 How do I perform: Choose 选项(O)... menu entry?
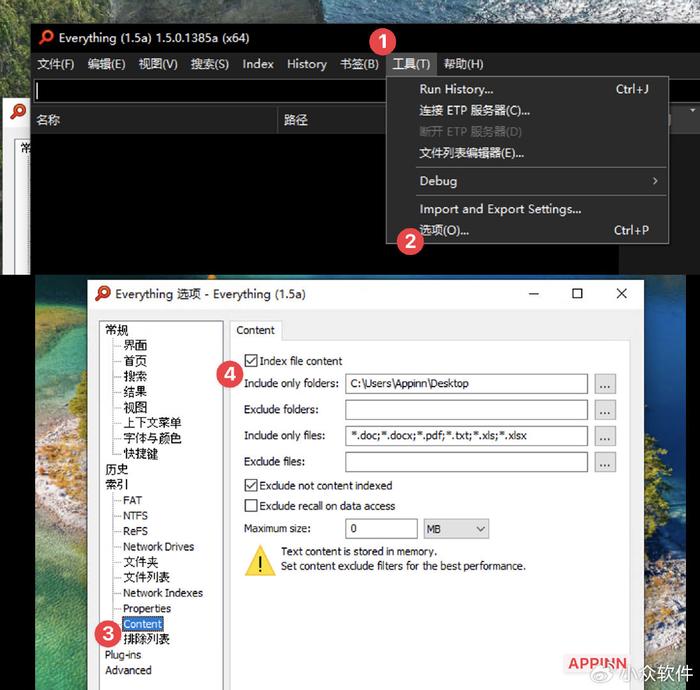pyautogui.click(x=527, y=230)
